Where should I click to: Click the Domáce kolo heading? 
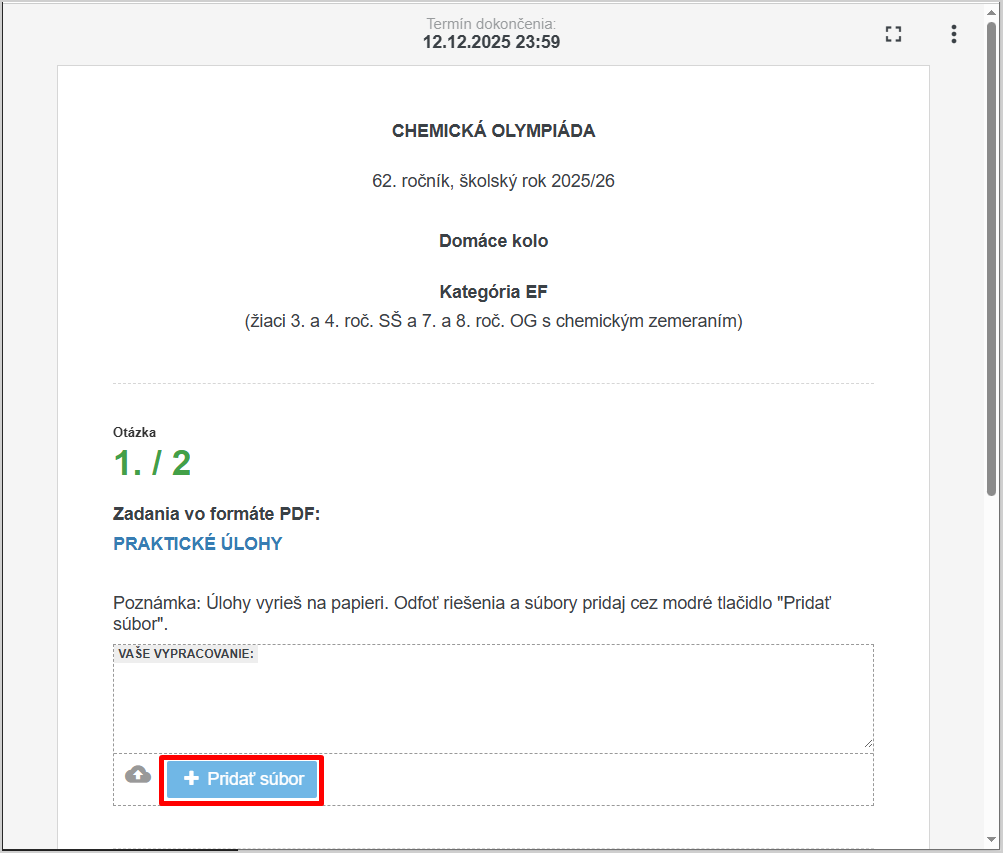pyautogui.click(x=493, y=241)
